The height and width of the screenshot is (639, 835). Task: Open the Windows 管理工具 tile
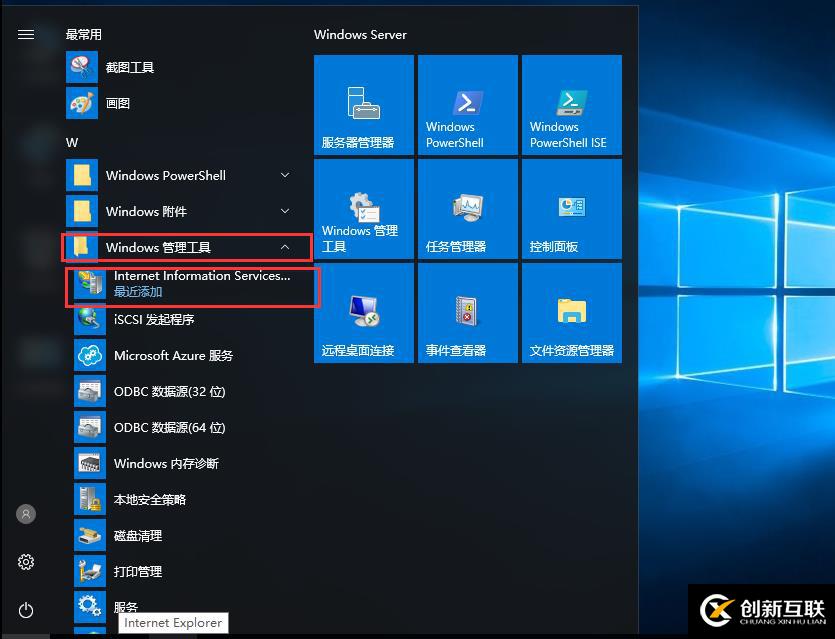pos(364,209)
